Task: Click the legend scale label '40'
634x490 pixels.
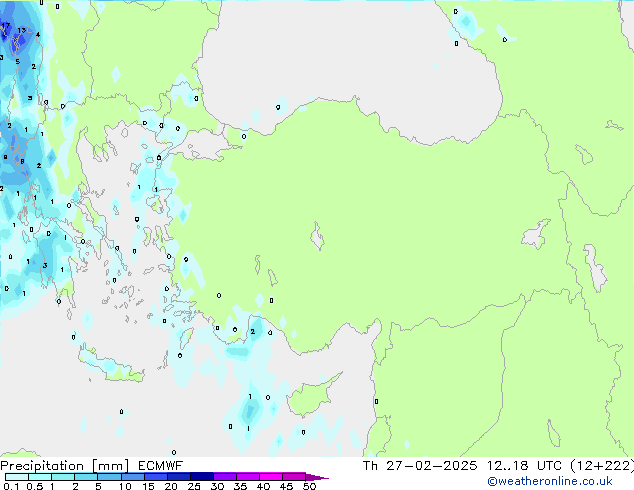Action: (263, 486)
